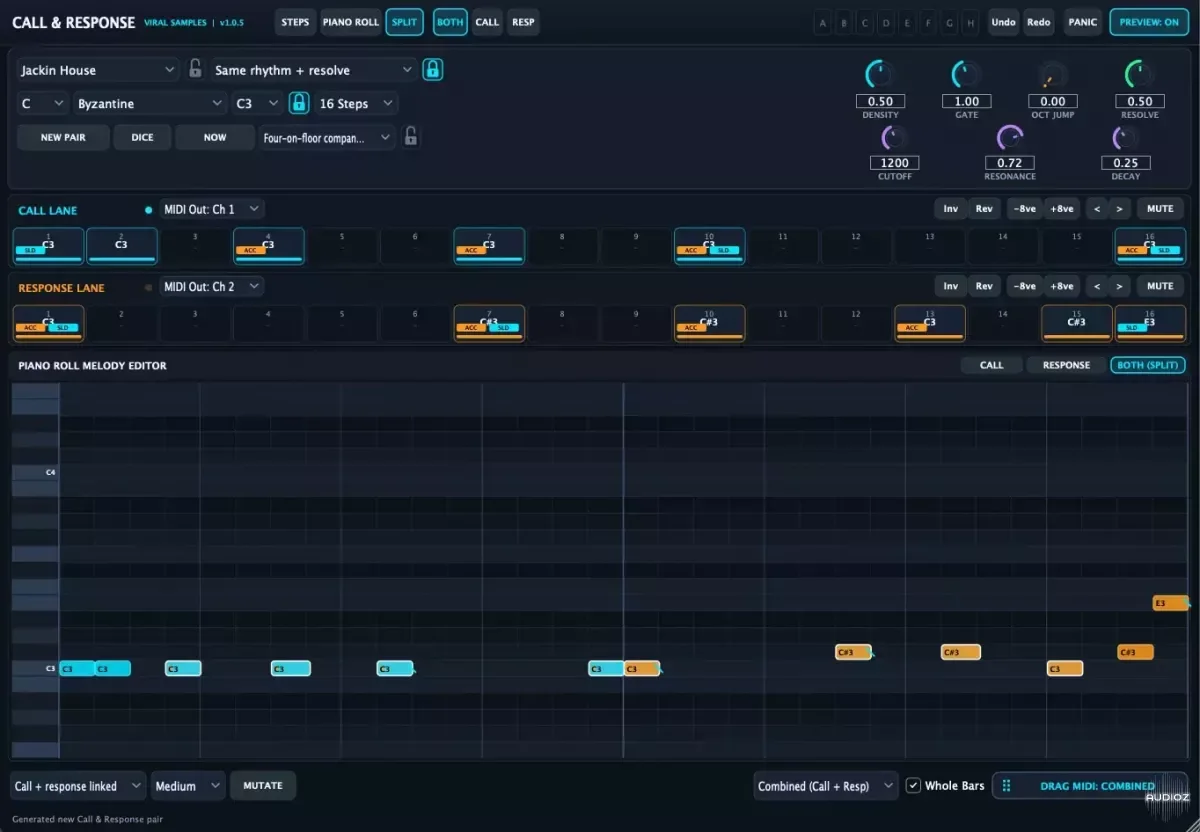Open the Call + response linked dropdown

pyautogui.click(x=78, y=786)
